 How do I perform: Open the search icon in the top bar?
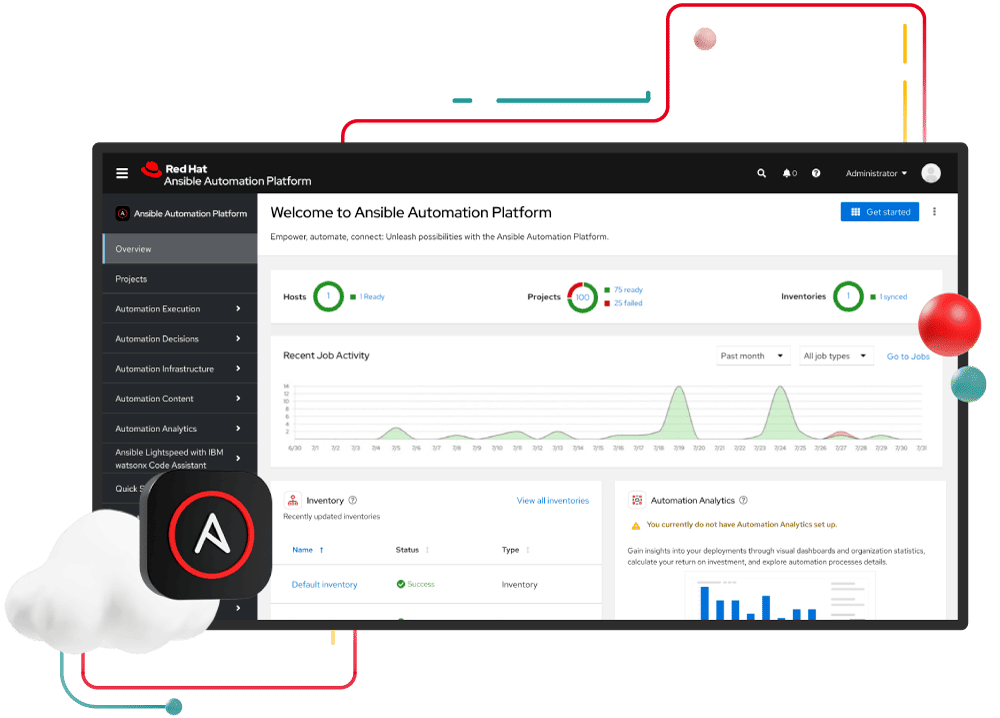coord(761,173)
